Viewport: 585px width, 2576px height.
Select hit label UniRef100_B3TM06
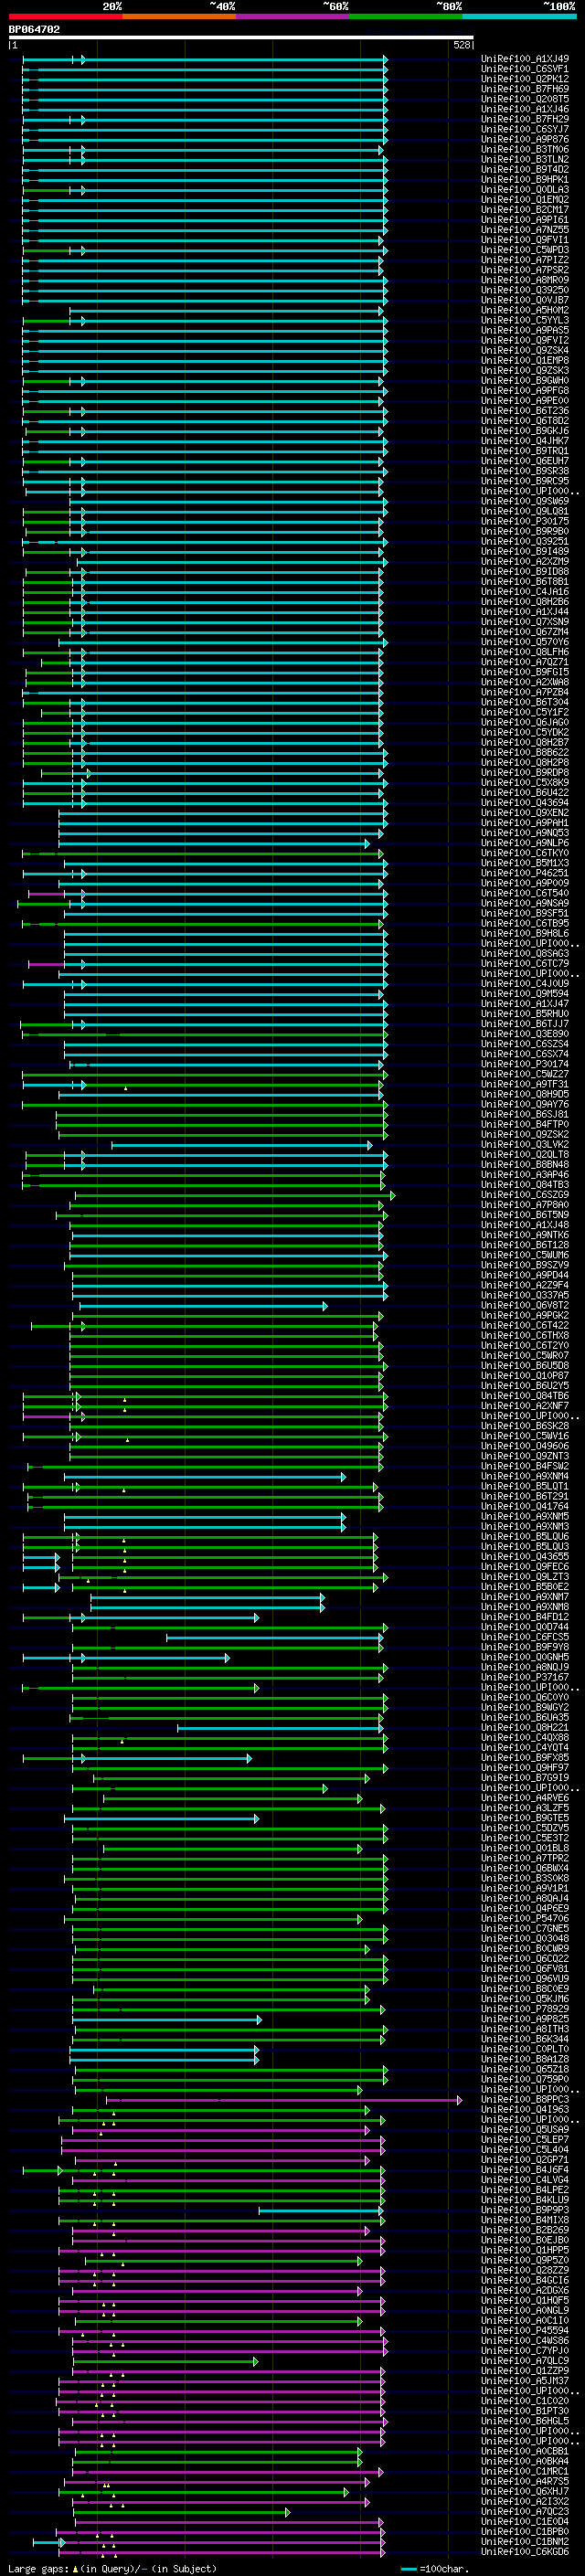pos(525,149)
